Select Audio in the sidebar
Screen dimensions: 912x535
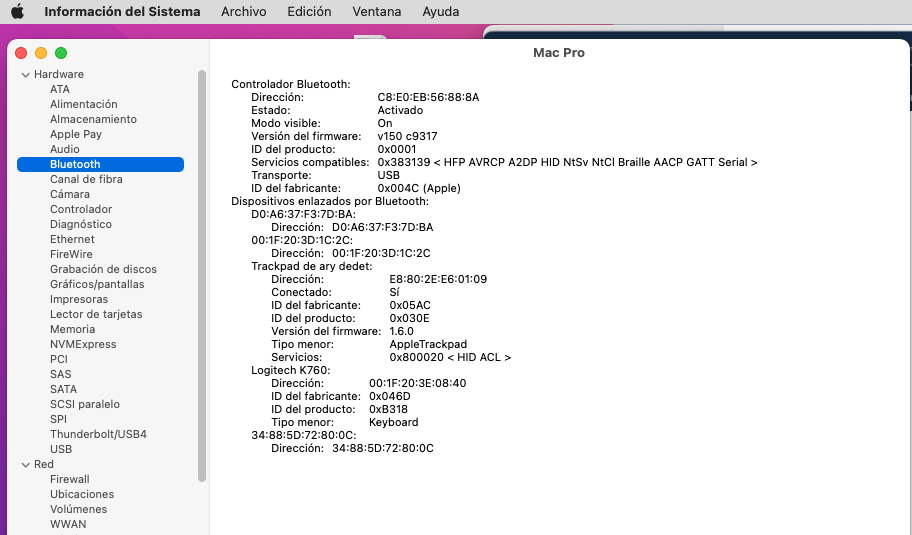(65, 149)
